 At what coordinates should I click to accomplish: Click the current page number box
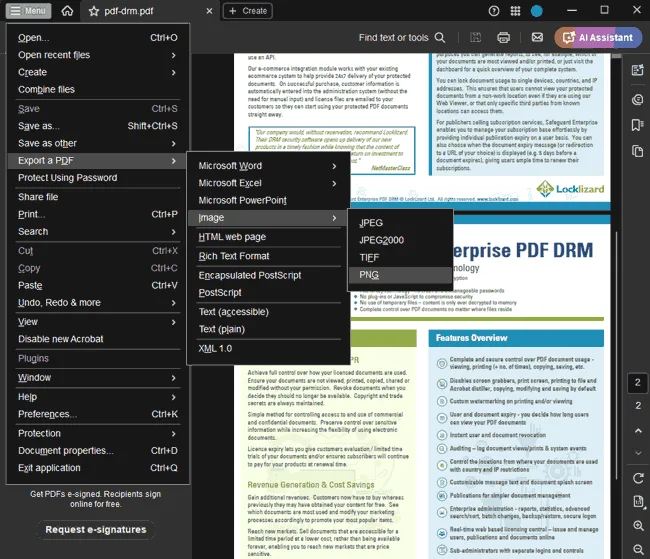point(638,382)
